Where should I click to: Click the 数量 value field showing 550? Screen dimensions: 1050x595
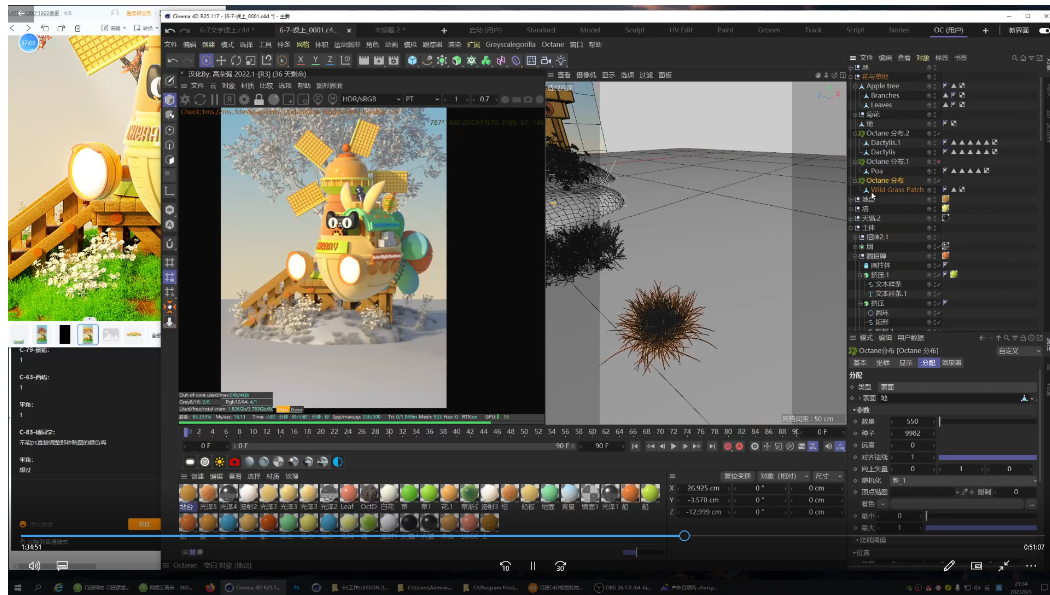pos(912,422)
